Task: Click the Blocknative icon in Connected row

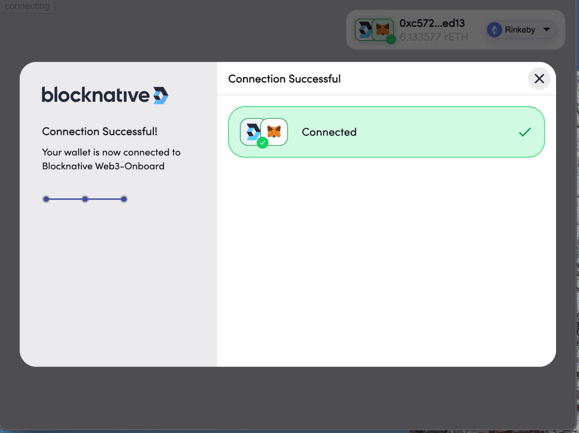Action: coord(253,131)
